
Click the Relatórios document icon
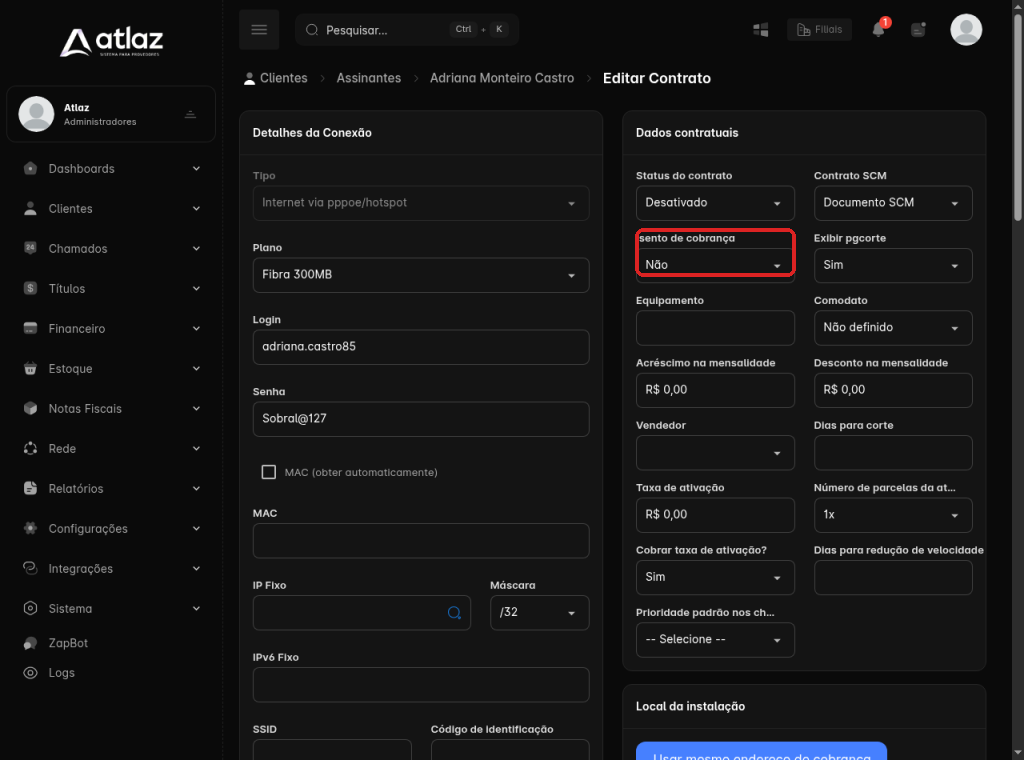[x=30, y=488]
